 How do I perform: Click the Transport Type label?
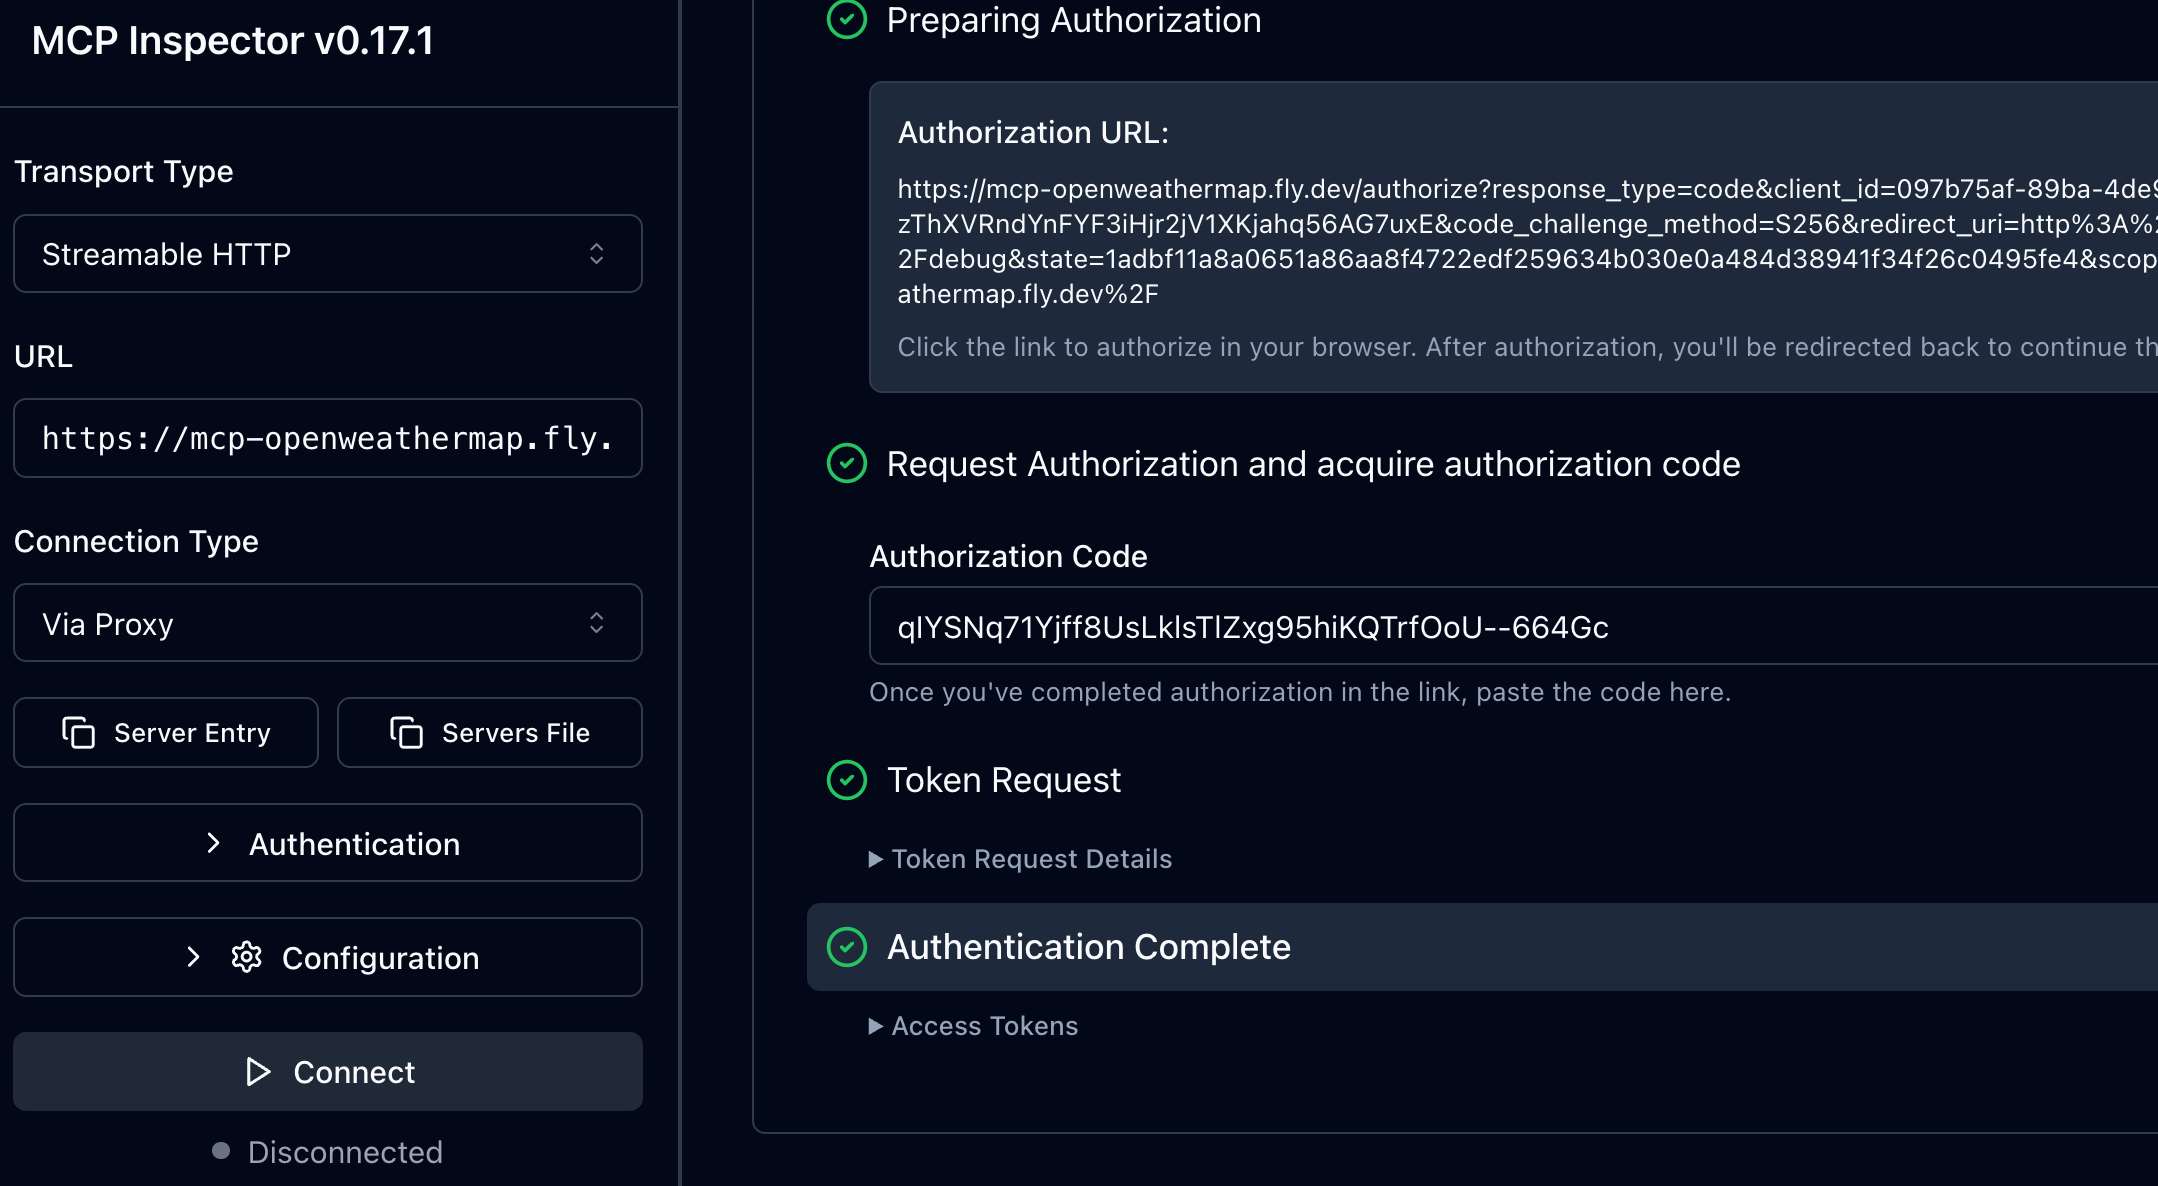pyautogui.click(x=124, y=171)
